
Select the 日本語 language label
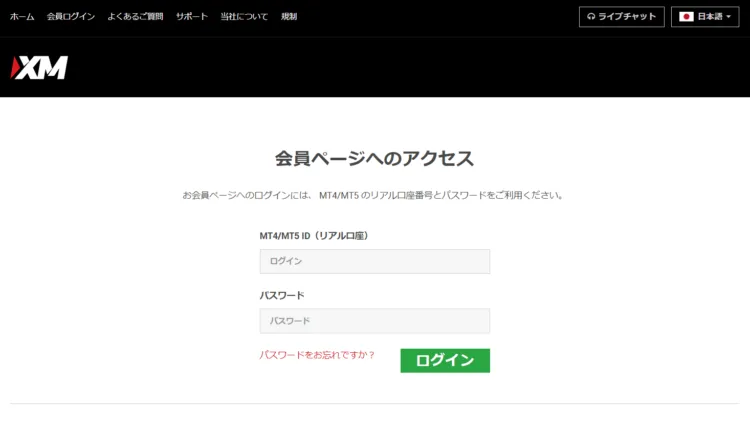pyautogui.click(x=709, y=17)
